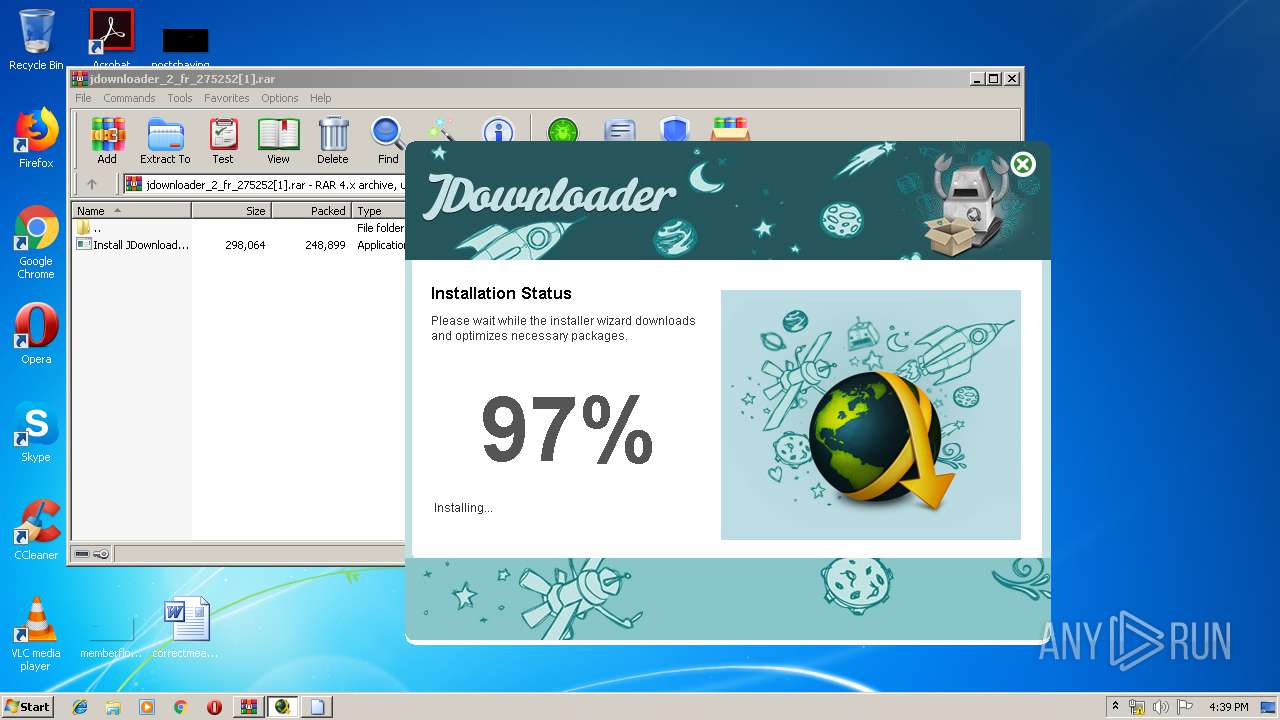This screenshot has width=1280, height=720.
Task: Click the Add button in WinRAR toolbar
Action: (x=107, y=141)
